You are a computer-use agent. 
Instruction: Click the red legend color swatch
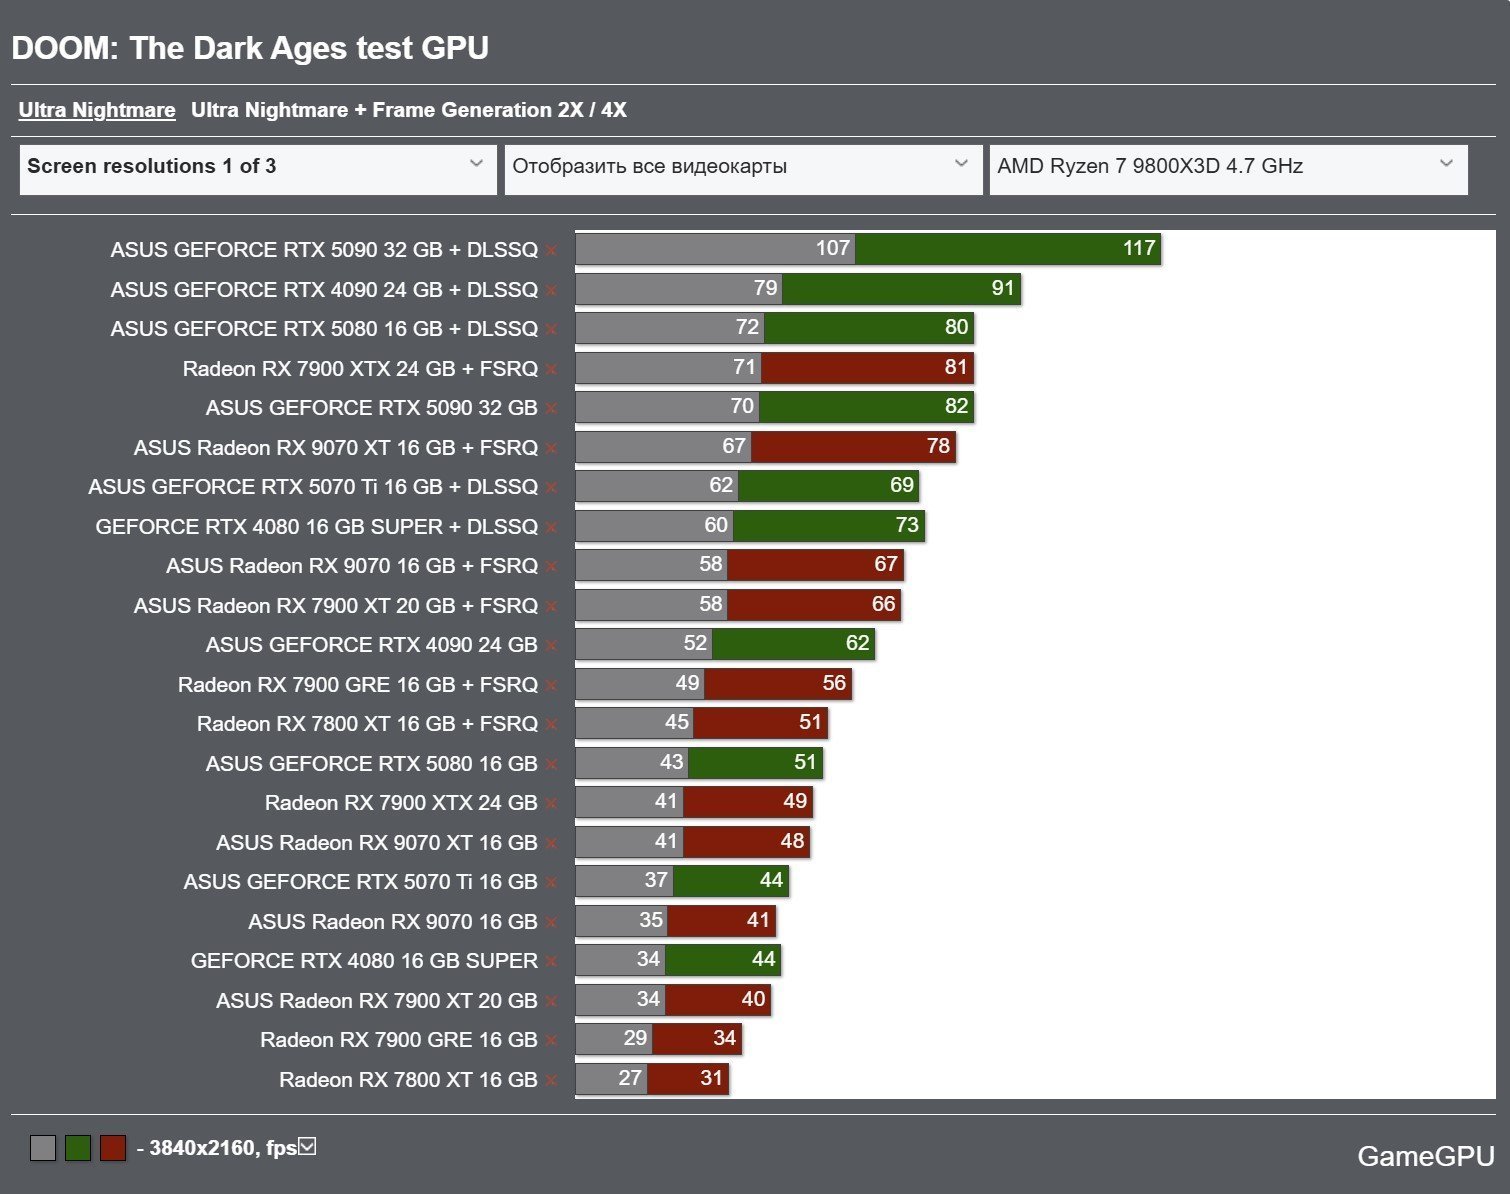[113, 1148]
